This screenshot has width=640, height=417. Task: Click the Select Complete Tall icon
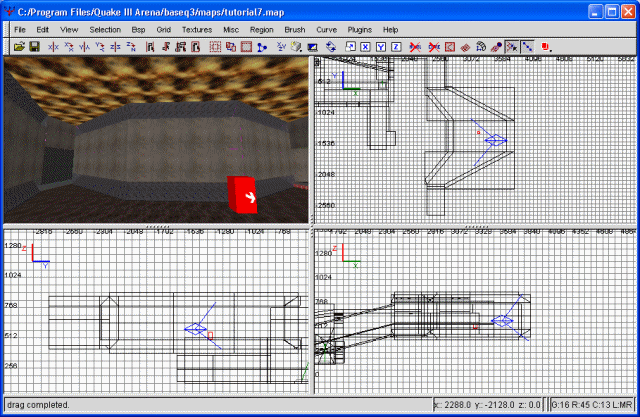point(150,47)
